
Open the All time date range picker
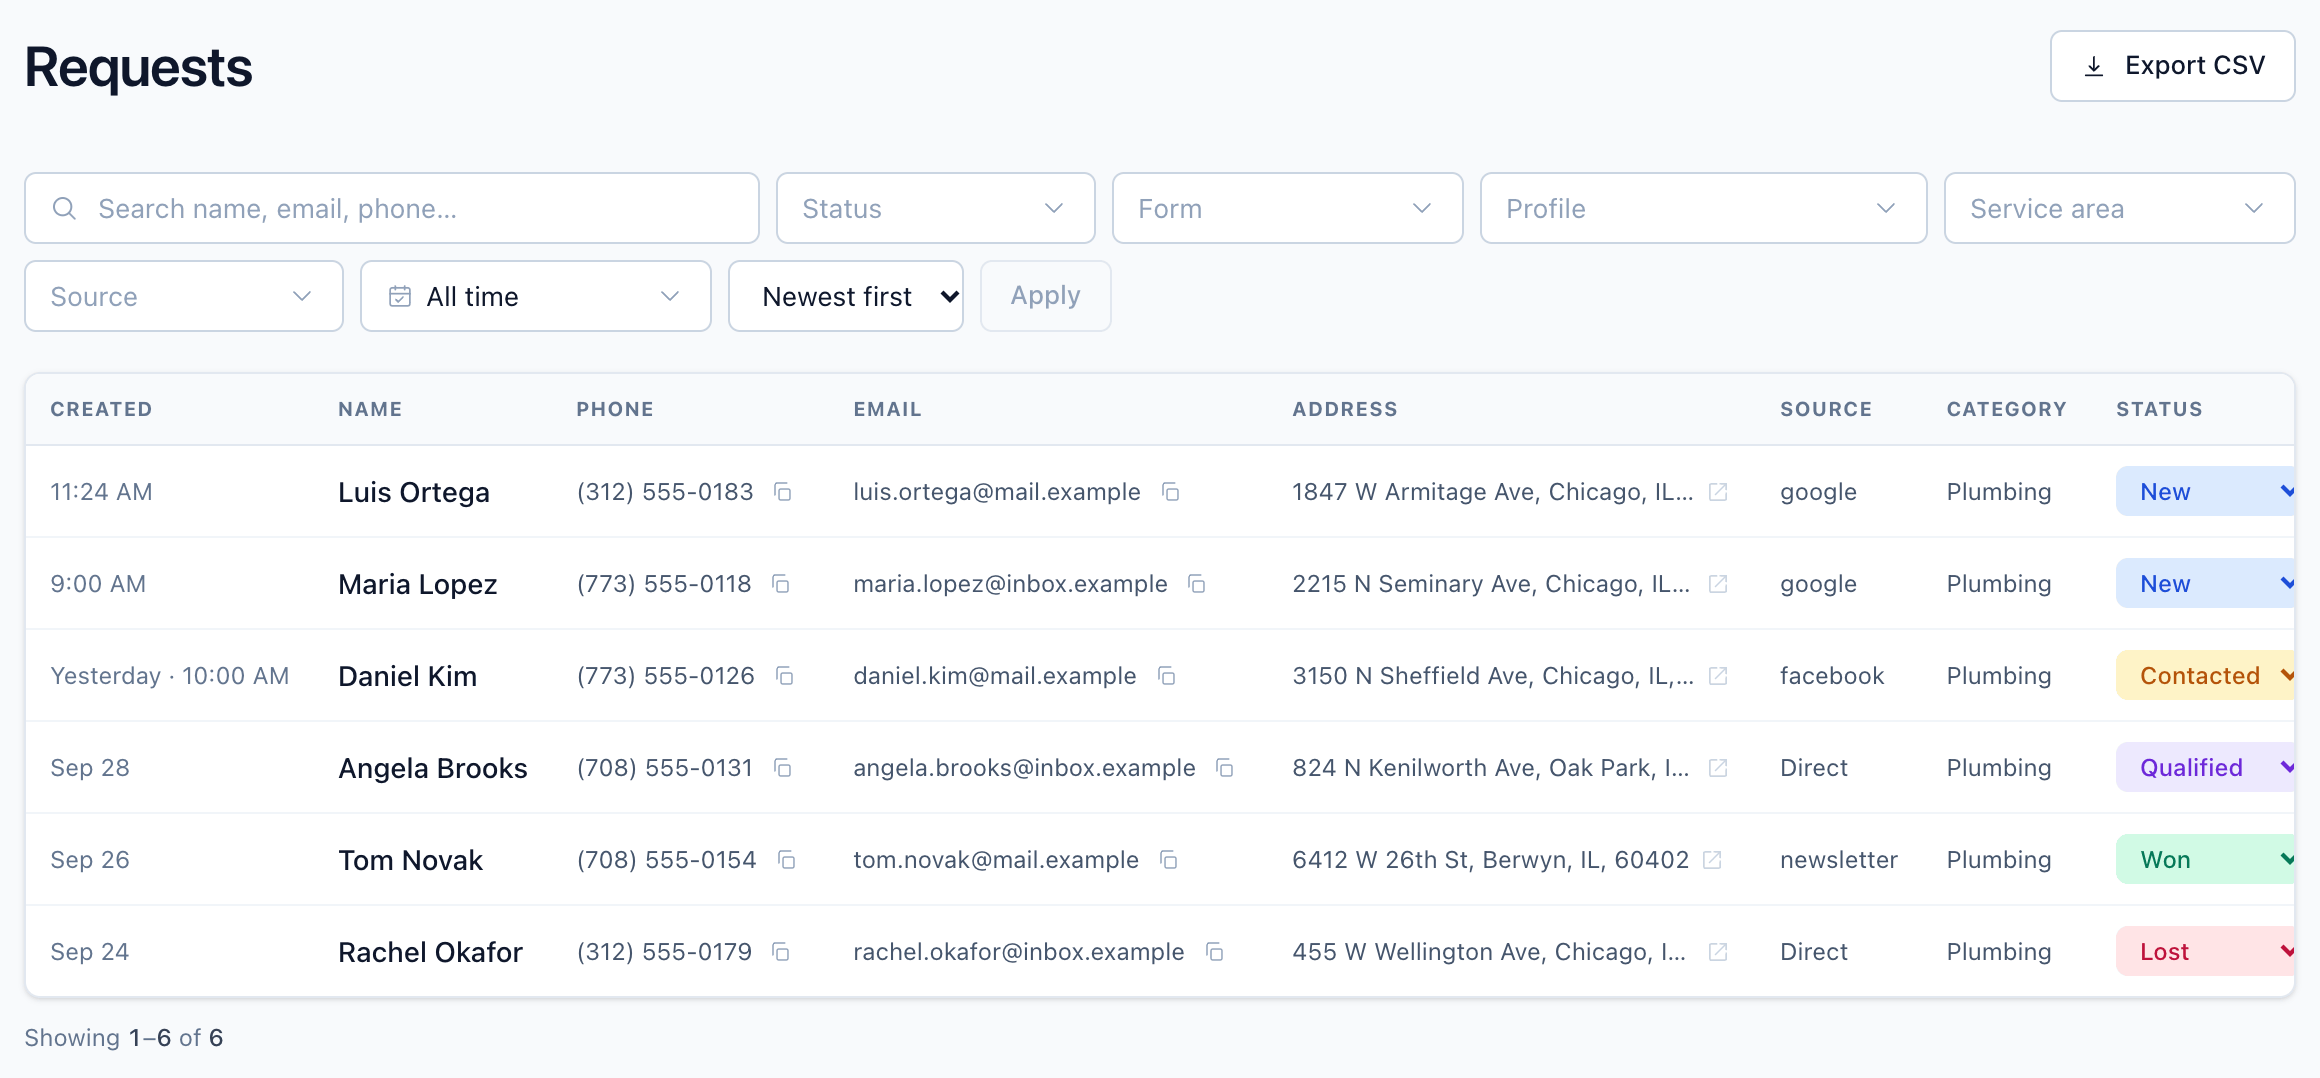[535, 296]
